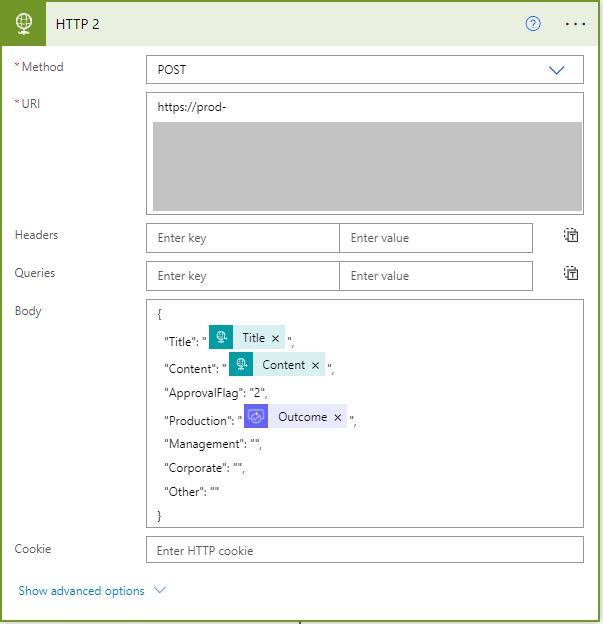Screen dimensions: 603x624
Task: Click the Queries key input field
Action: [243, 276]
